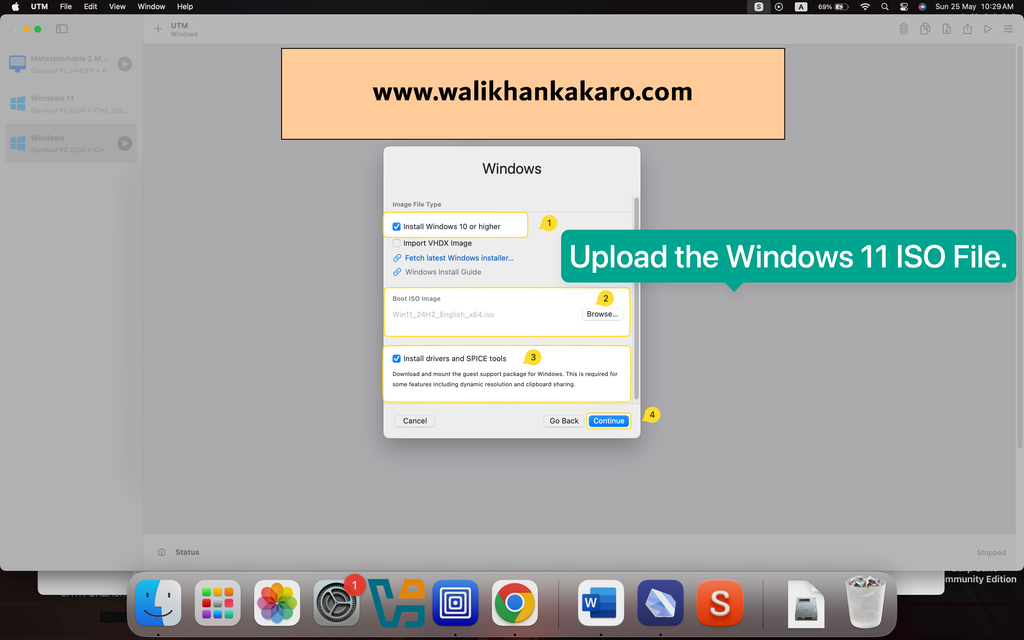1024x640 pixels.
Task: Click the Go Back button
Action: point(564,421)
